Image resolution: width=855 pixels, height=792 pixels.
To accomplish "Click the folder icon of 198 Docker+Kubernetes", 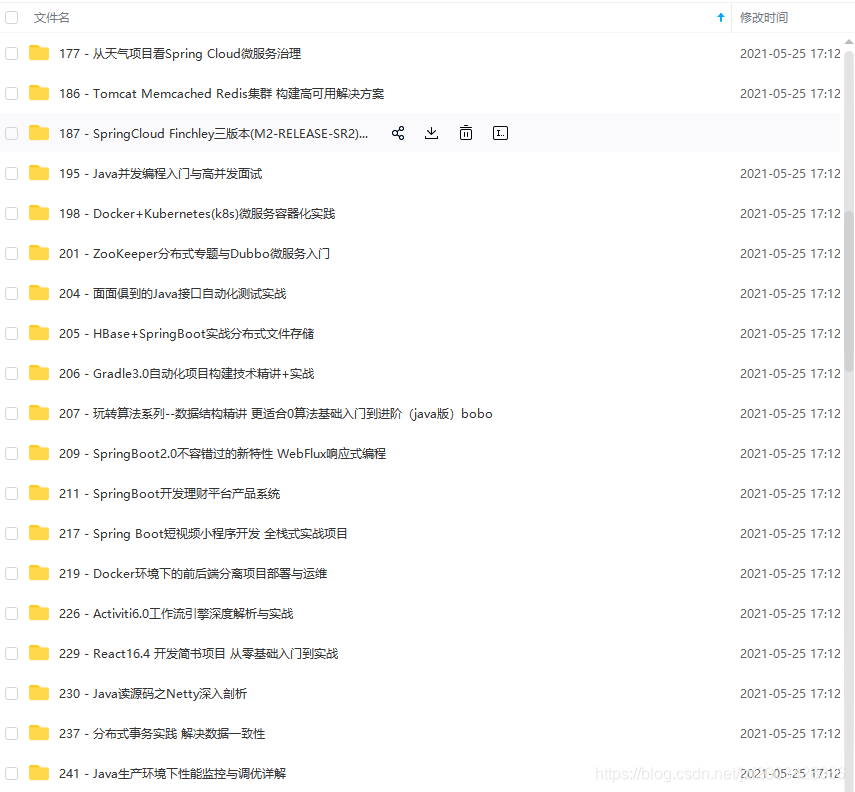I will [x=38, y=213].
